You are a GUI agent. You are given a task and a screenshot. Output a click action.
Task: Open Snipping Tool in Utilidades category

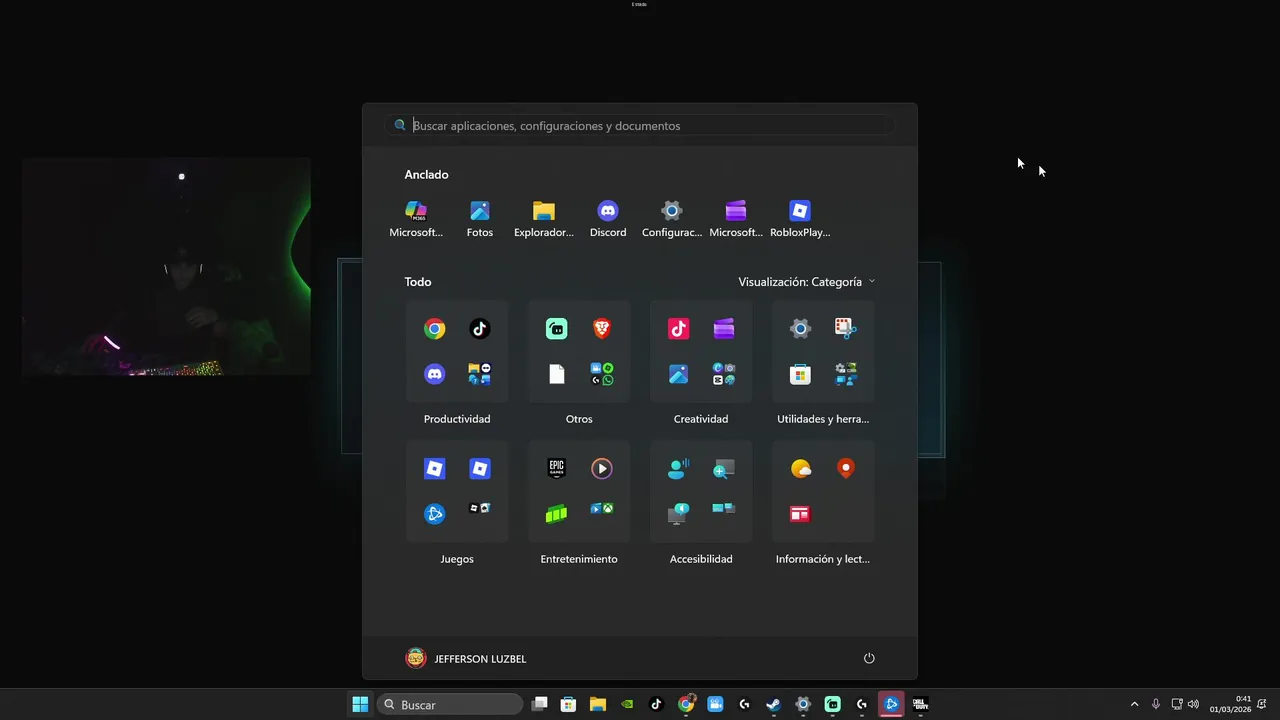[846, 329]
